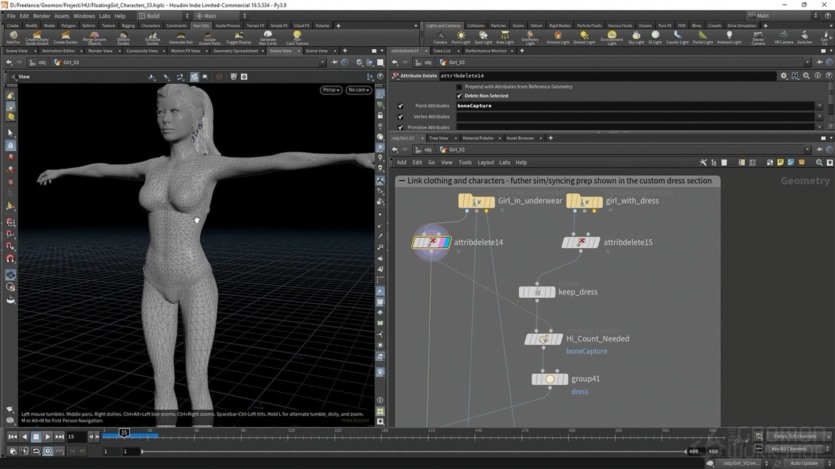Image resolution: width=835 pixels, height=469 pixels.
Task: Click the network editor search icon
Action: 819,162
